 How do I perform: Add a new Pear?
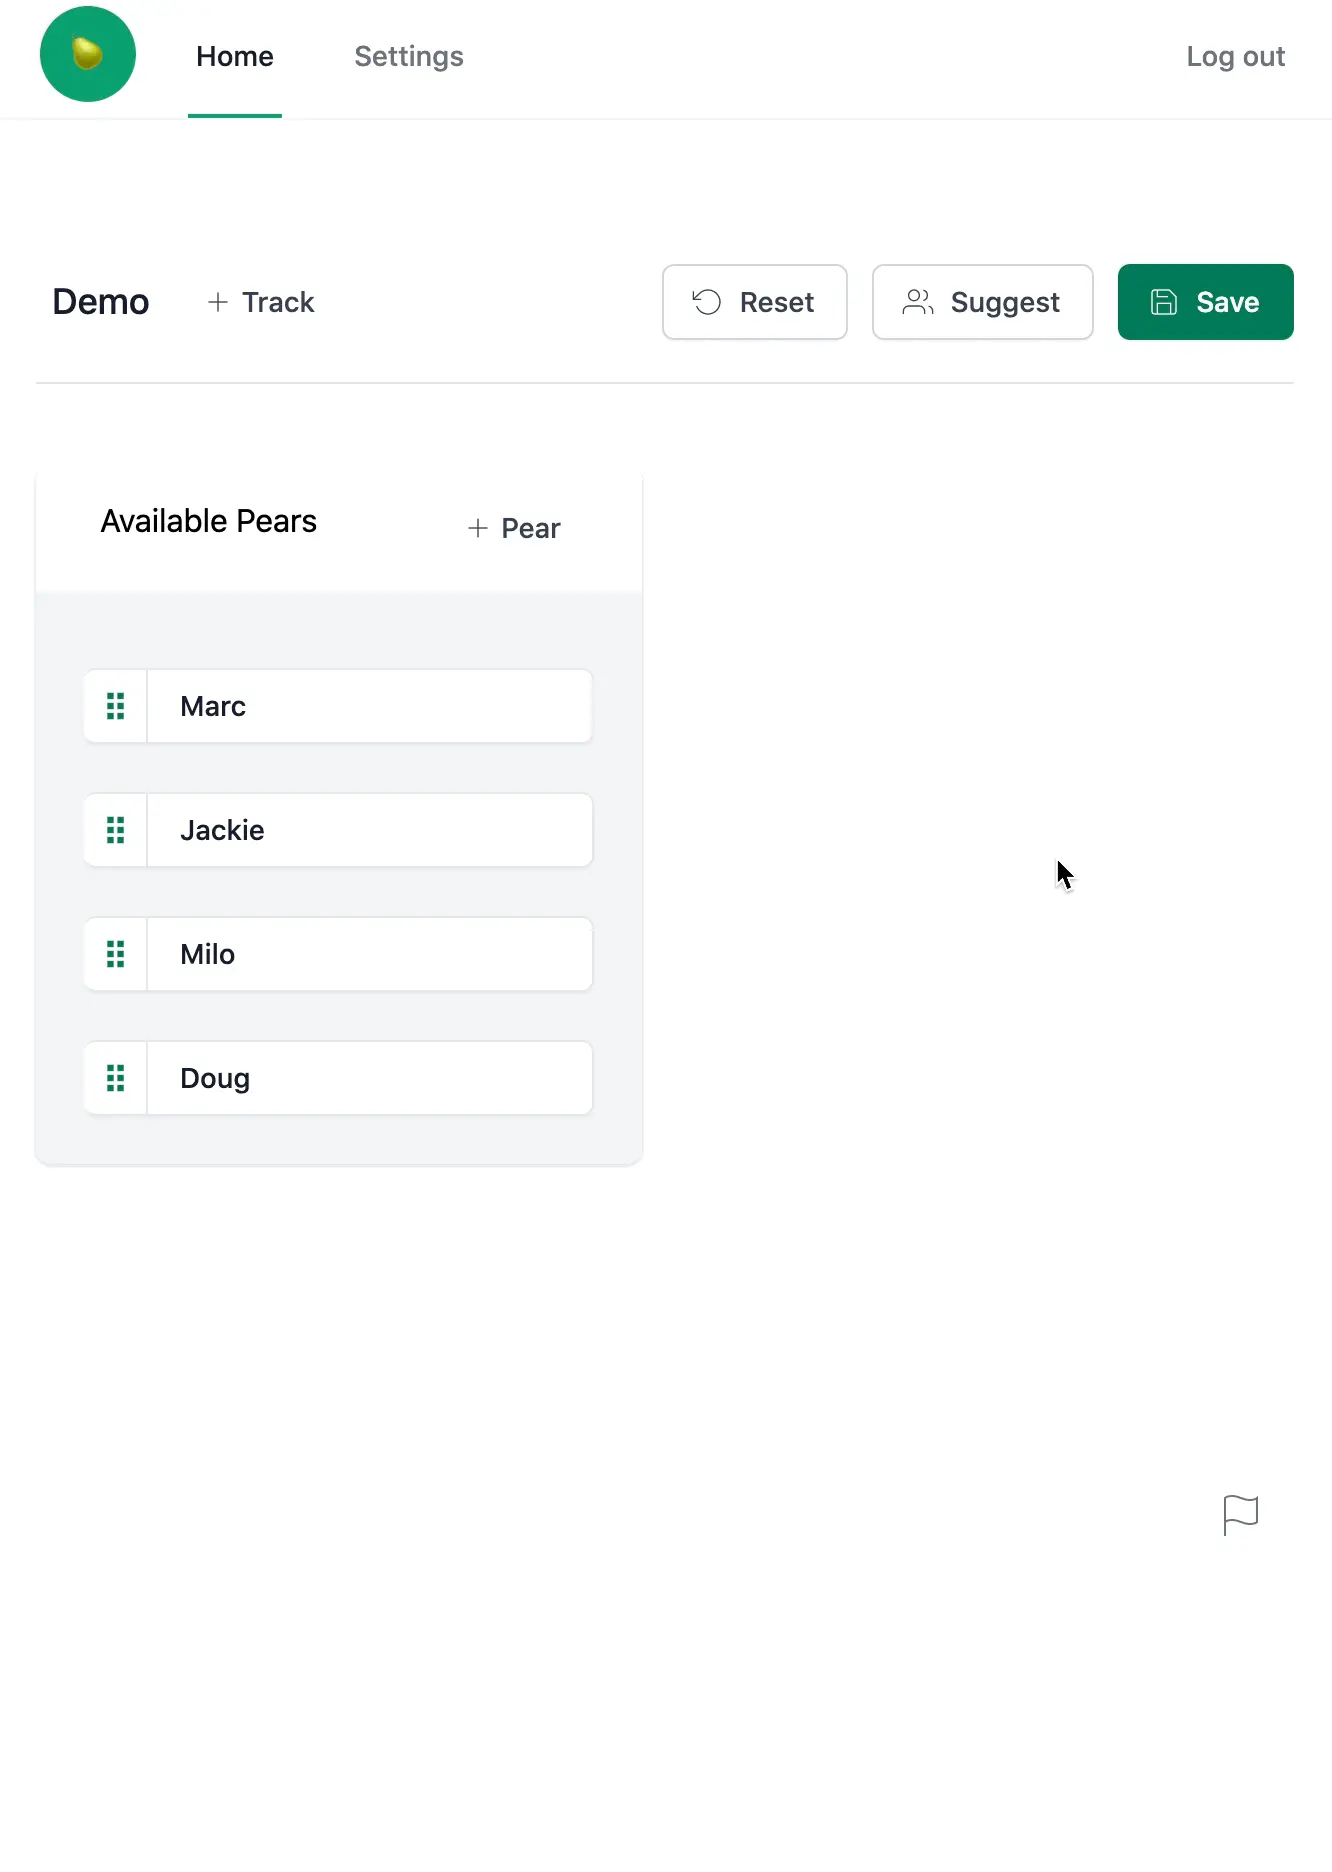(x=514, y=528)
